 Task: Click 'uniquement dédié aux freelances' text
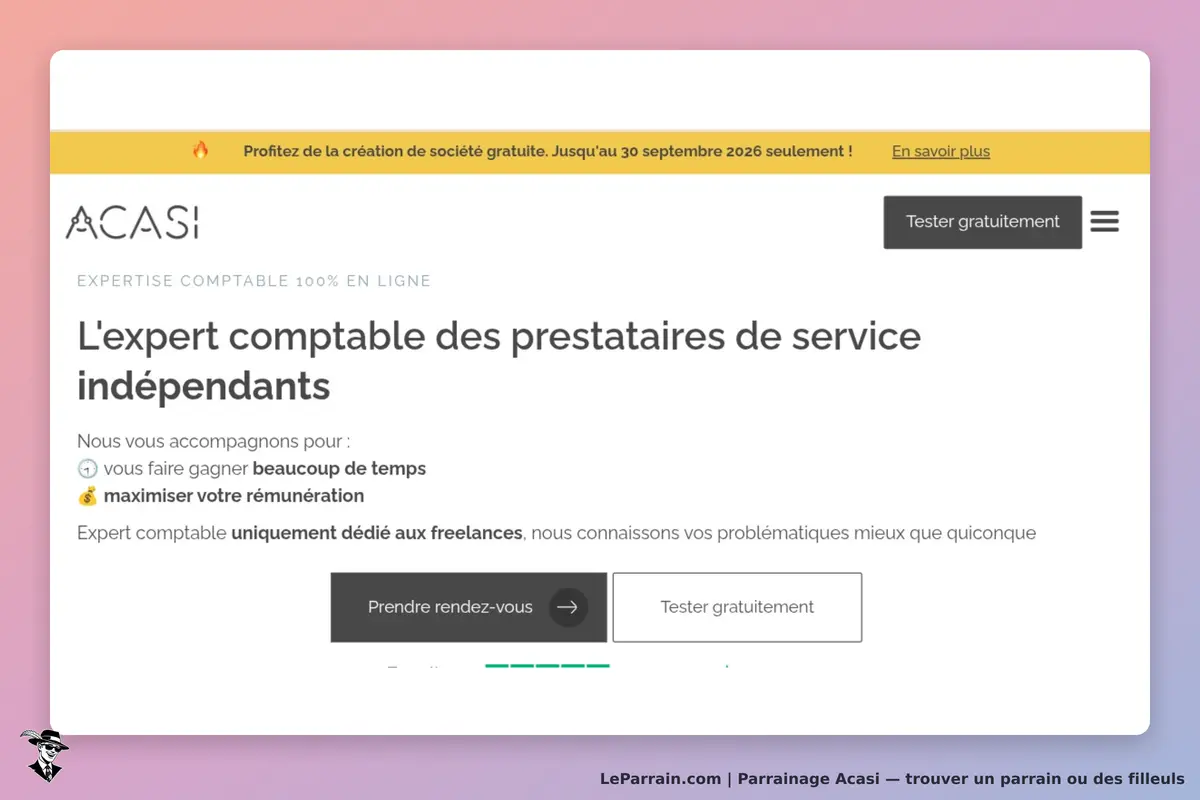[x=377, y=533]
